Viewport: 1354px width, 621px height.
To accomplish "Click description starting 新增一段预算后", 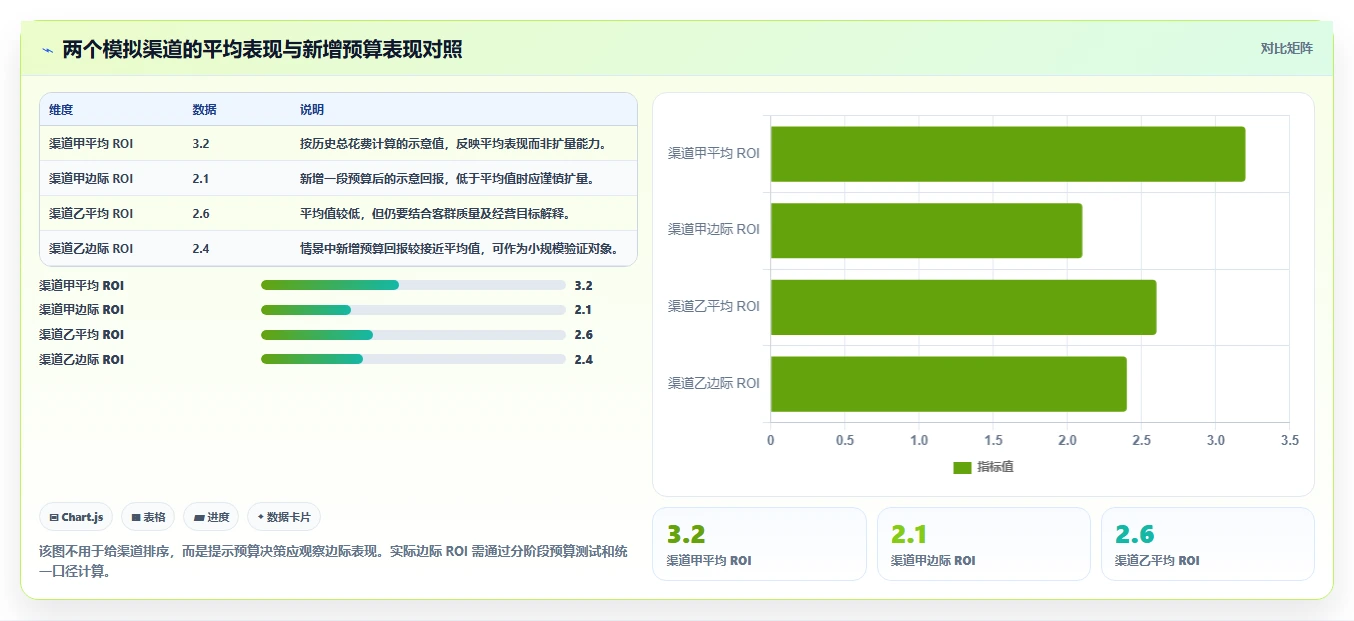I will (x=447, y=179).
